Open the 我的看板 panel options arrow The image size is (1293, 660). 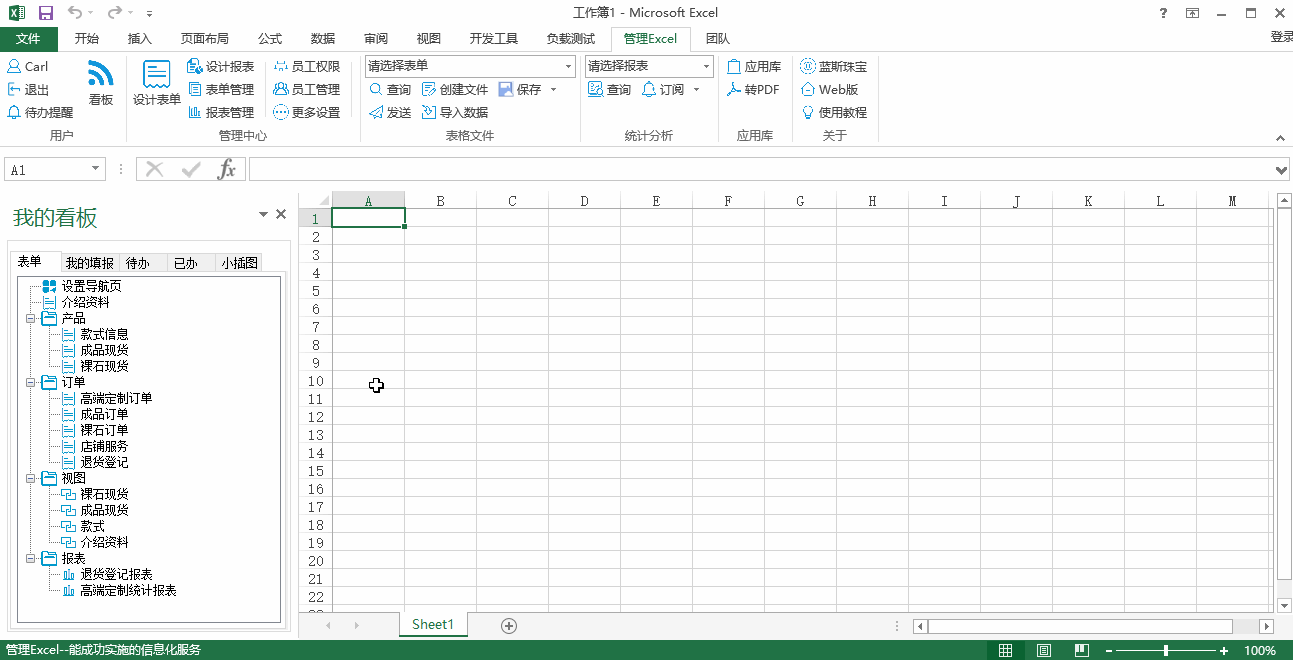point(263,214)
